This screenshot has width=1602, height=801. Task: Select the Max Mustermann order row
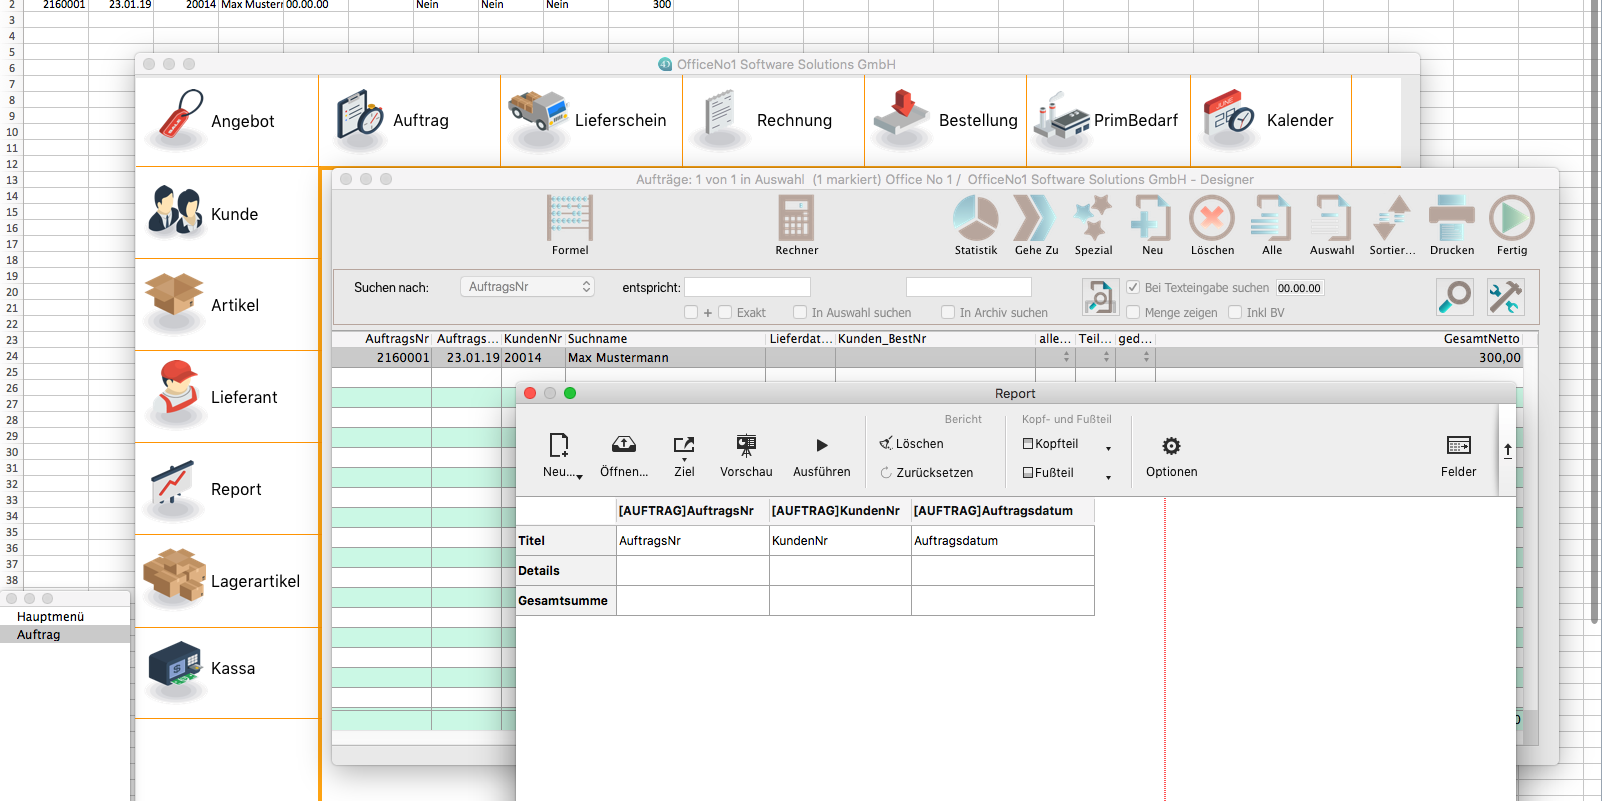(x=927, y=358)
